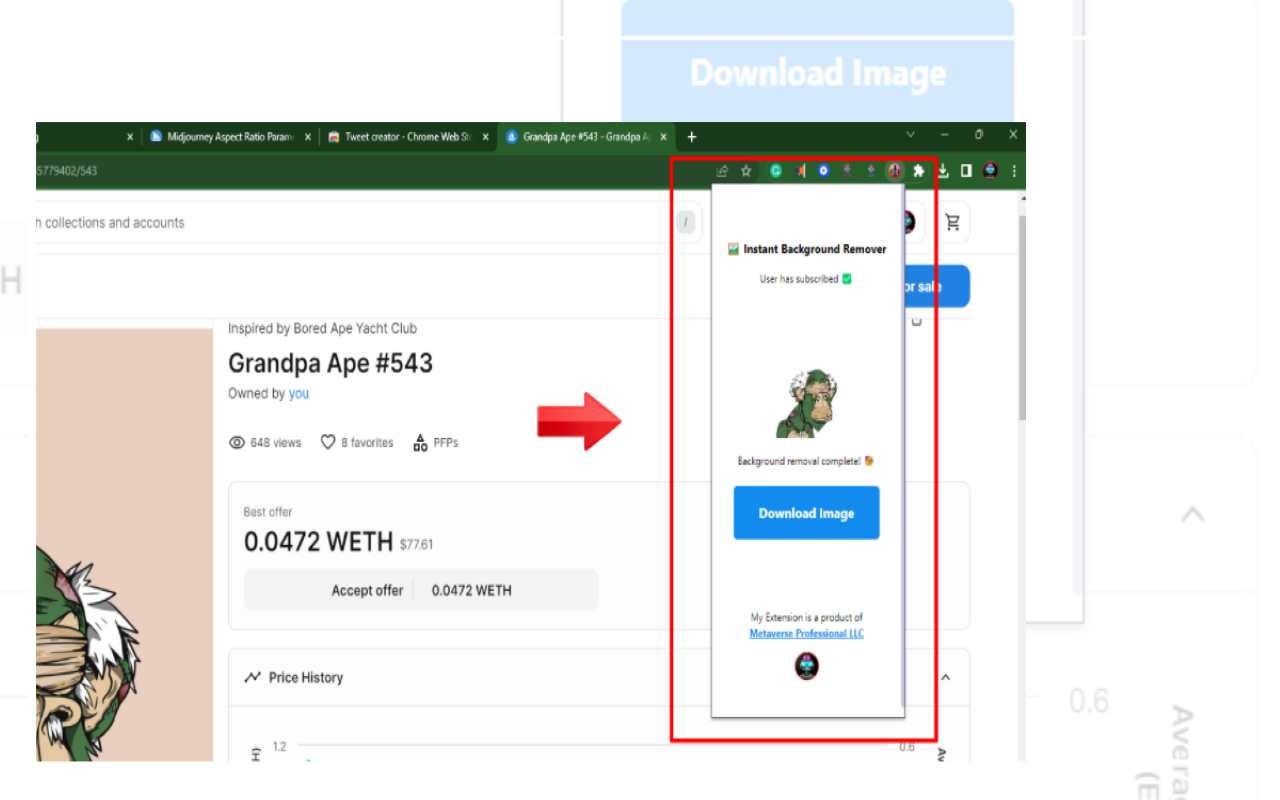Click the page vertical scrollbar
Screen dimensions: 1280x800
point(1021,318)
